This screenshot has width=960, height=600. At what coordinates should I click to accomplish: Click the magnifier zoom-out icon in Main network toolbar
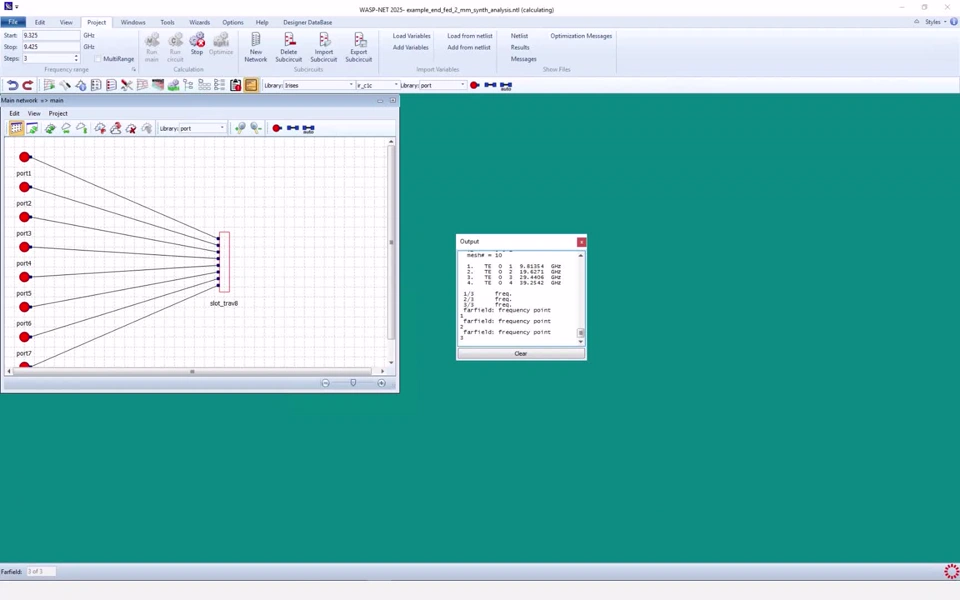pos(256,128)
